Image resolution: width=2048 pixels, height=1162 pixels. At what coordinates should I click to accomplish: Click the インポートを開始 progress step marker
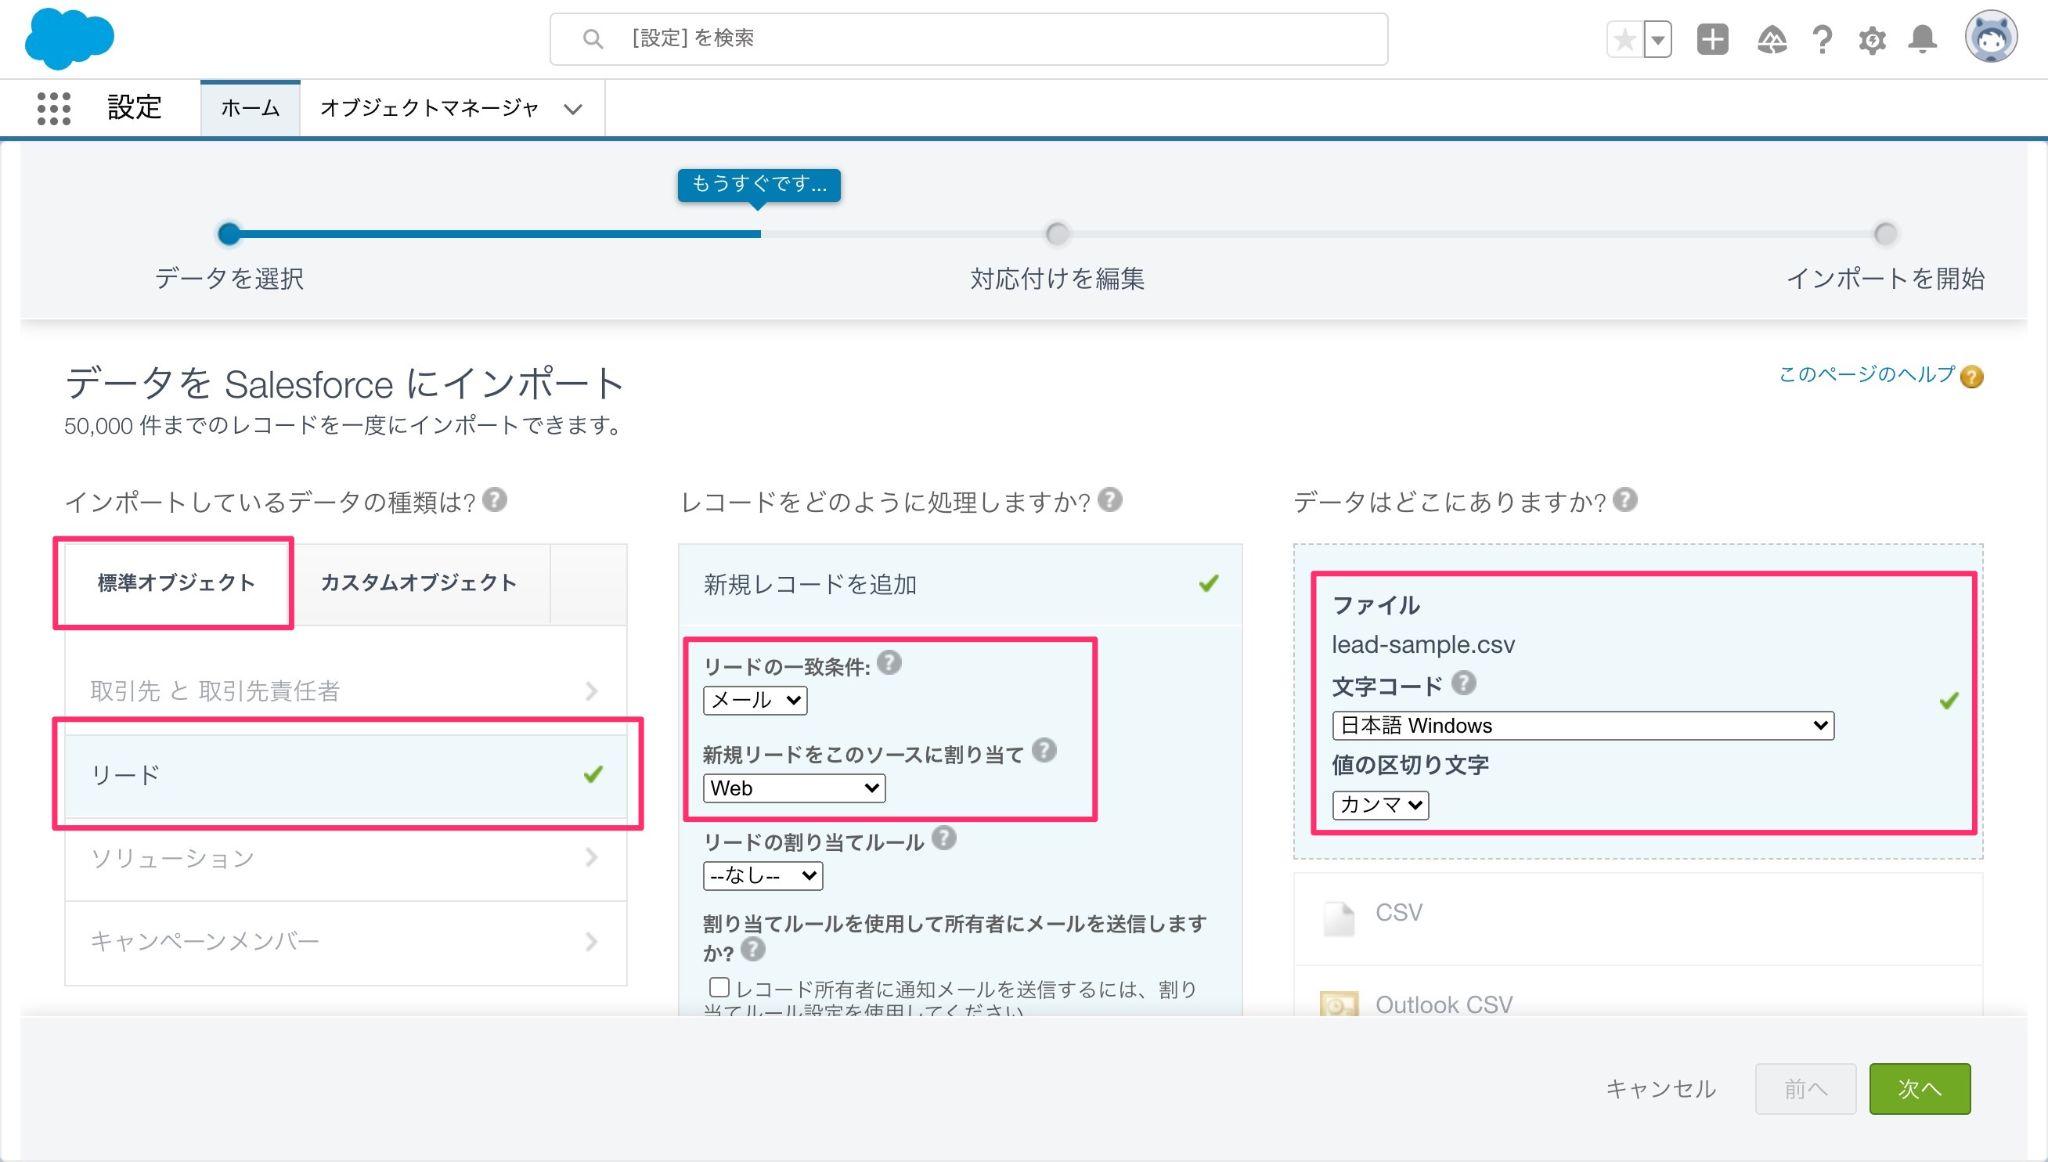click(x=1885, y=234)
